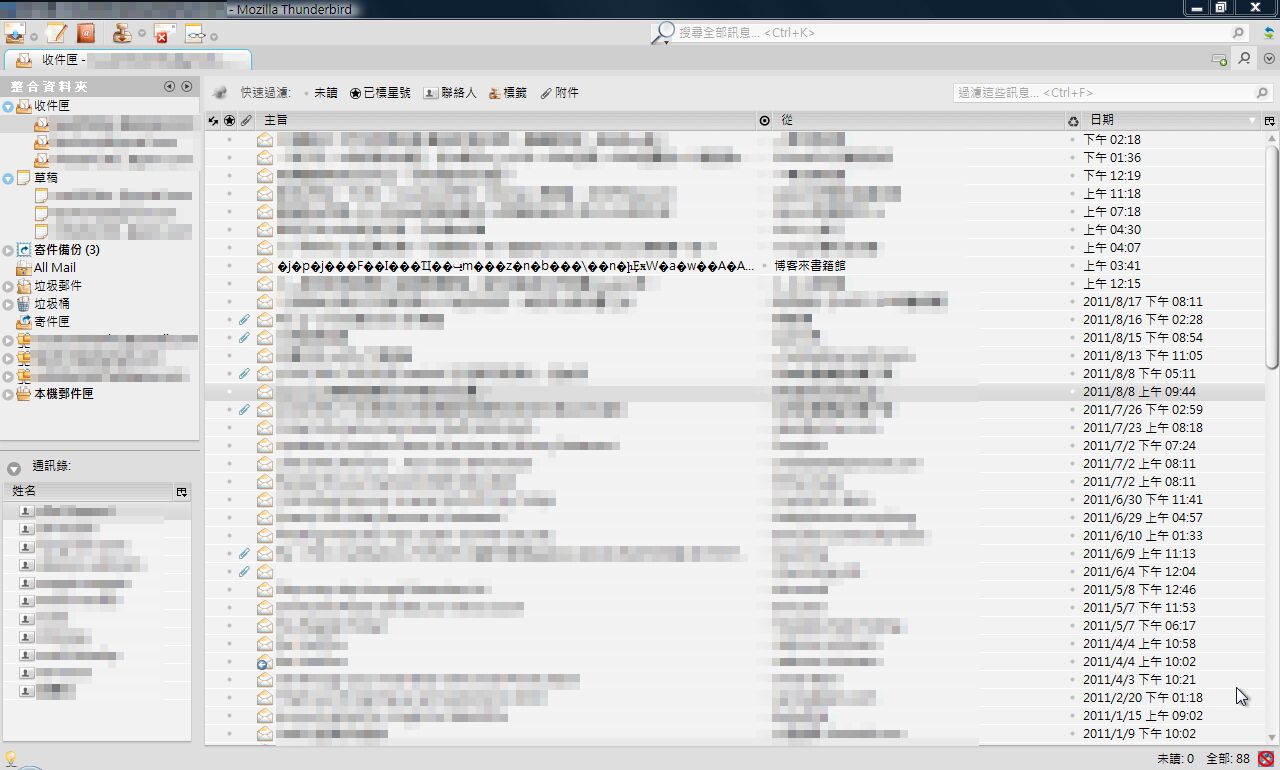Click the 過濾這些訊息 filter input field
The width and height of the screenshot is (1280, 770).
point(1112,93)
